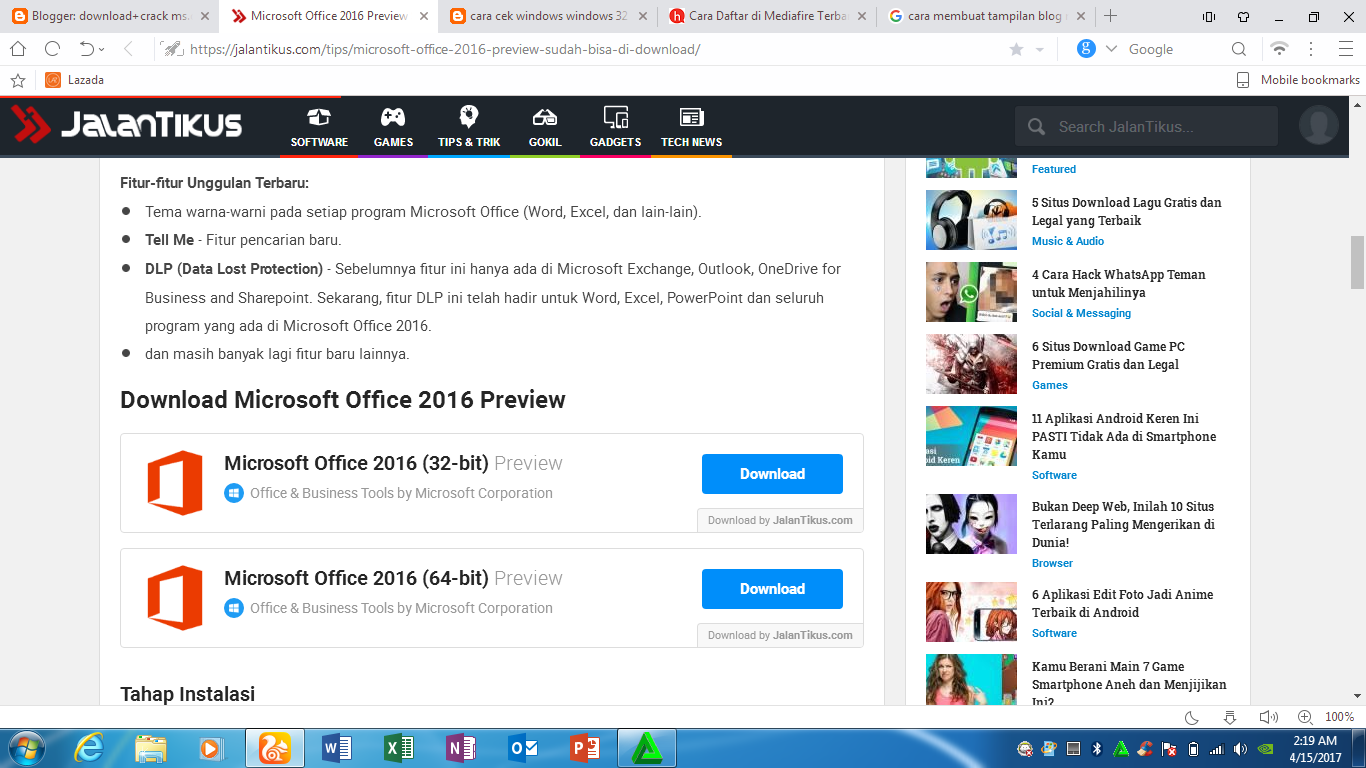The height and width of the screenshot is (768, 1366).
Task: Open the SOFTWARE category
Action: click(319, 128)
